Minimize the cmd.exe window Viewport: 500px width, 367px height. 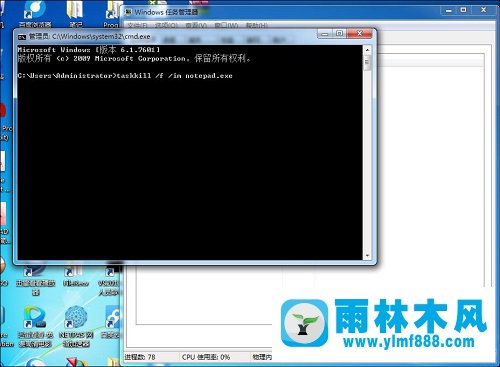tap(325, 34)
